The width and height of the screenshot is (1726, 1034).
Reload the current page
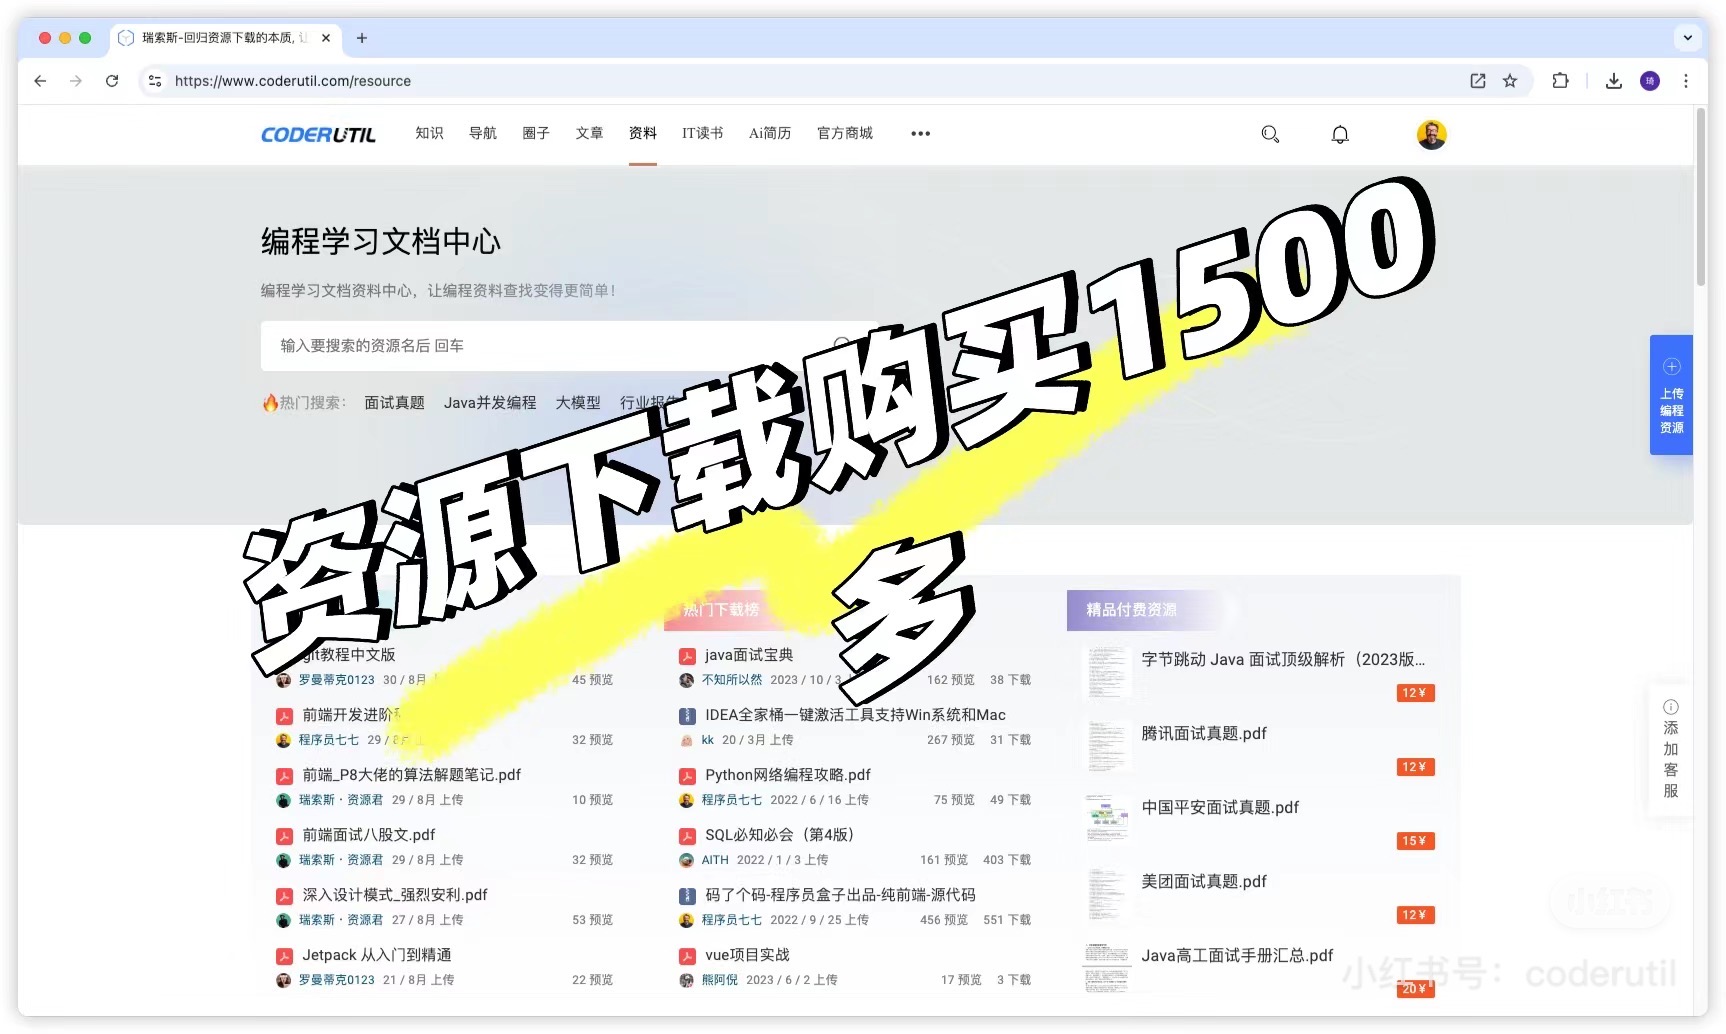(x=112, y=81)
